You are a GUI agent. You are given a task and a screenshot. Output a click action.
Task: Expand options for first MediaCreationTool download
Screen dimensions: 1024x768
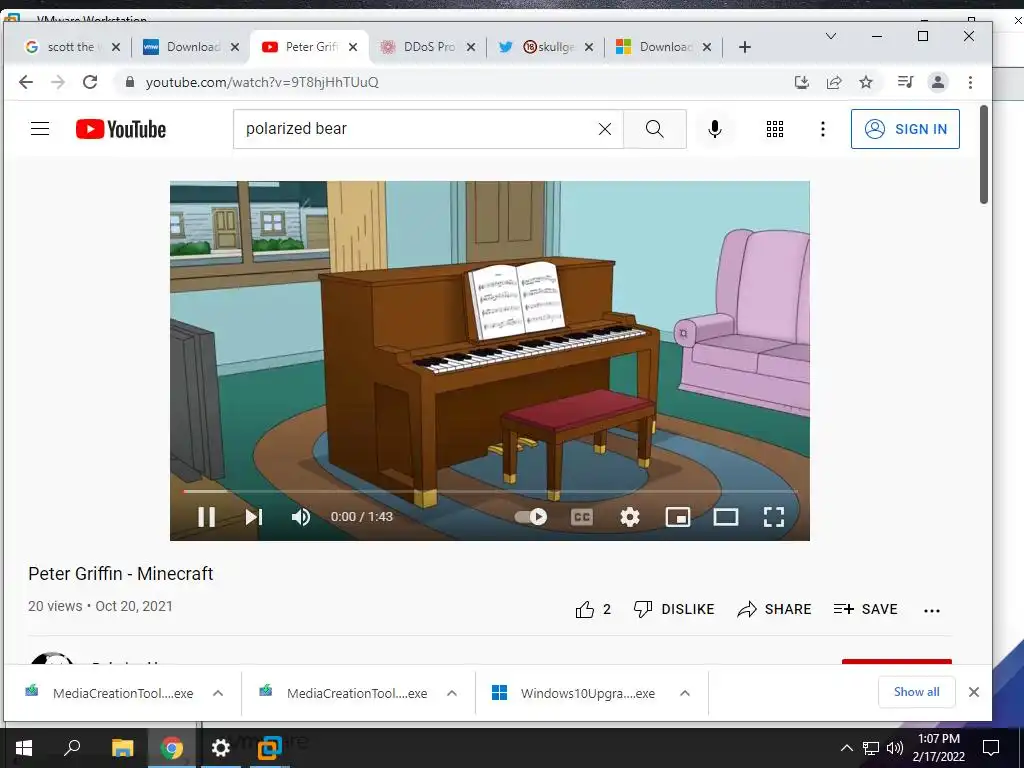pos(218,693)
